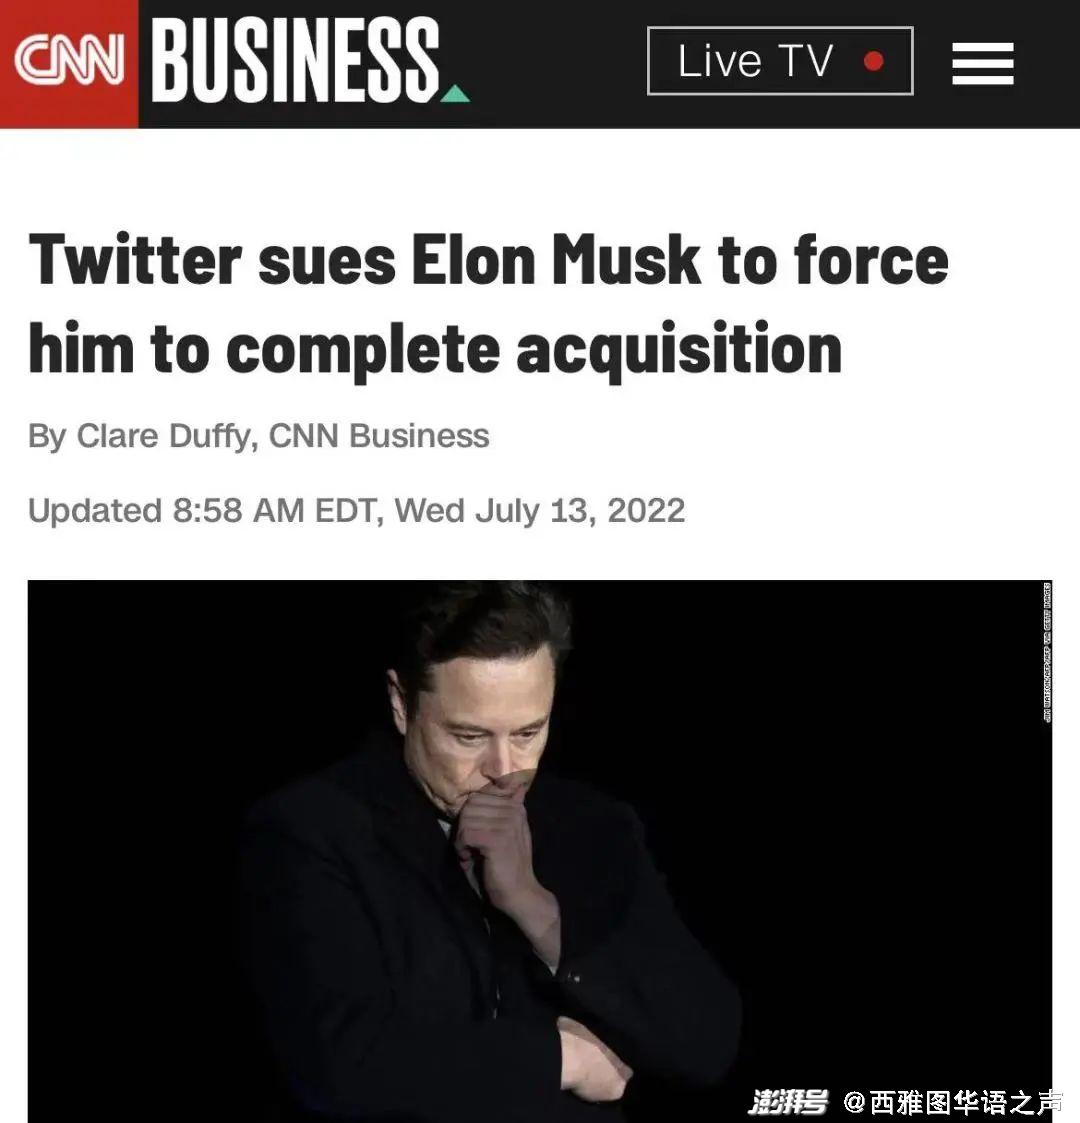
Task: Open the Twitter sues Elon Musk headline
Action: (x=488, y=304)
